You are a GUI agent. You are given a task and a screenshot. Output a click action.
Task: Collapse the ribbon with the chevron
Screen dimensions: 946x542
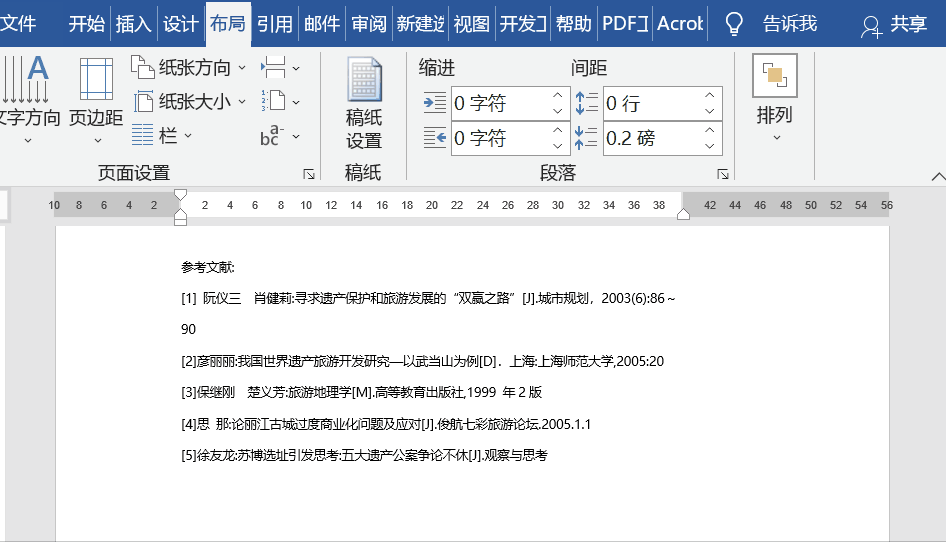pyautogui.click(x=938, y=176)
